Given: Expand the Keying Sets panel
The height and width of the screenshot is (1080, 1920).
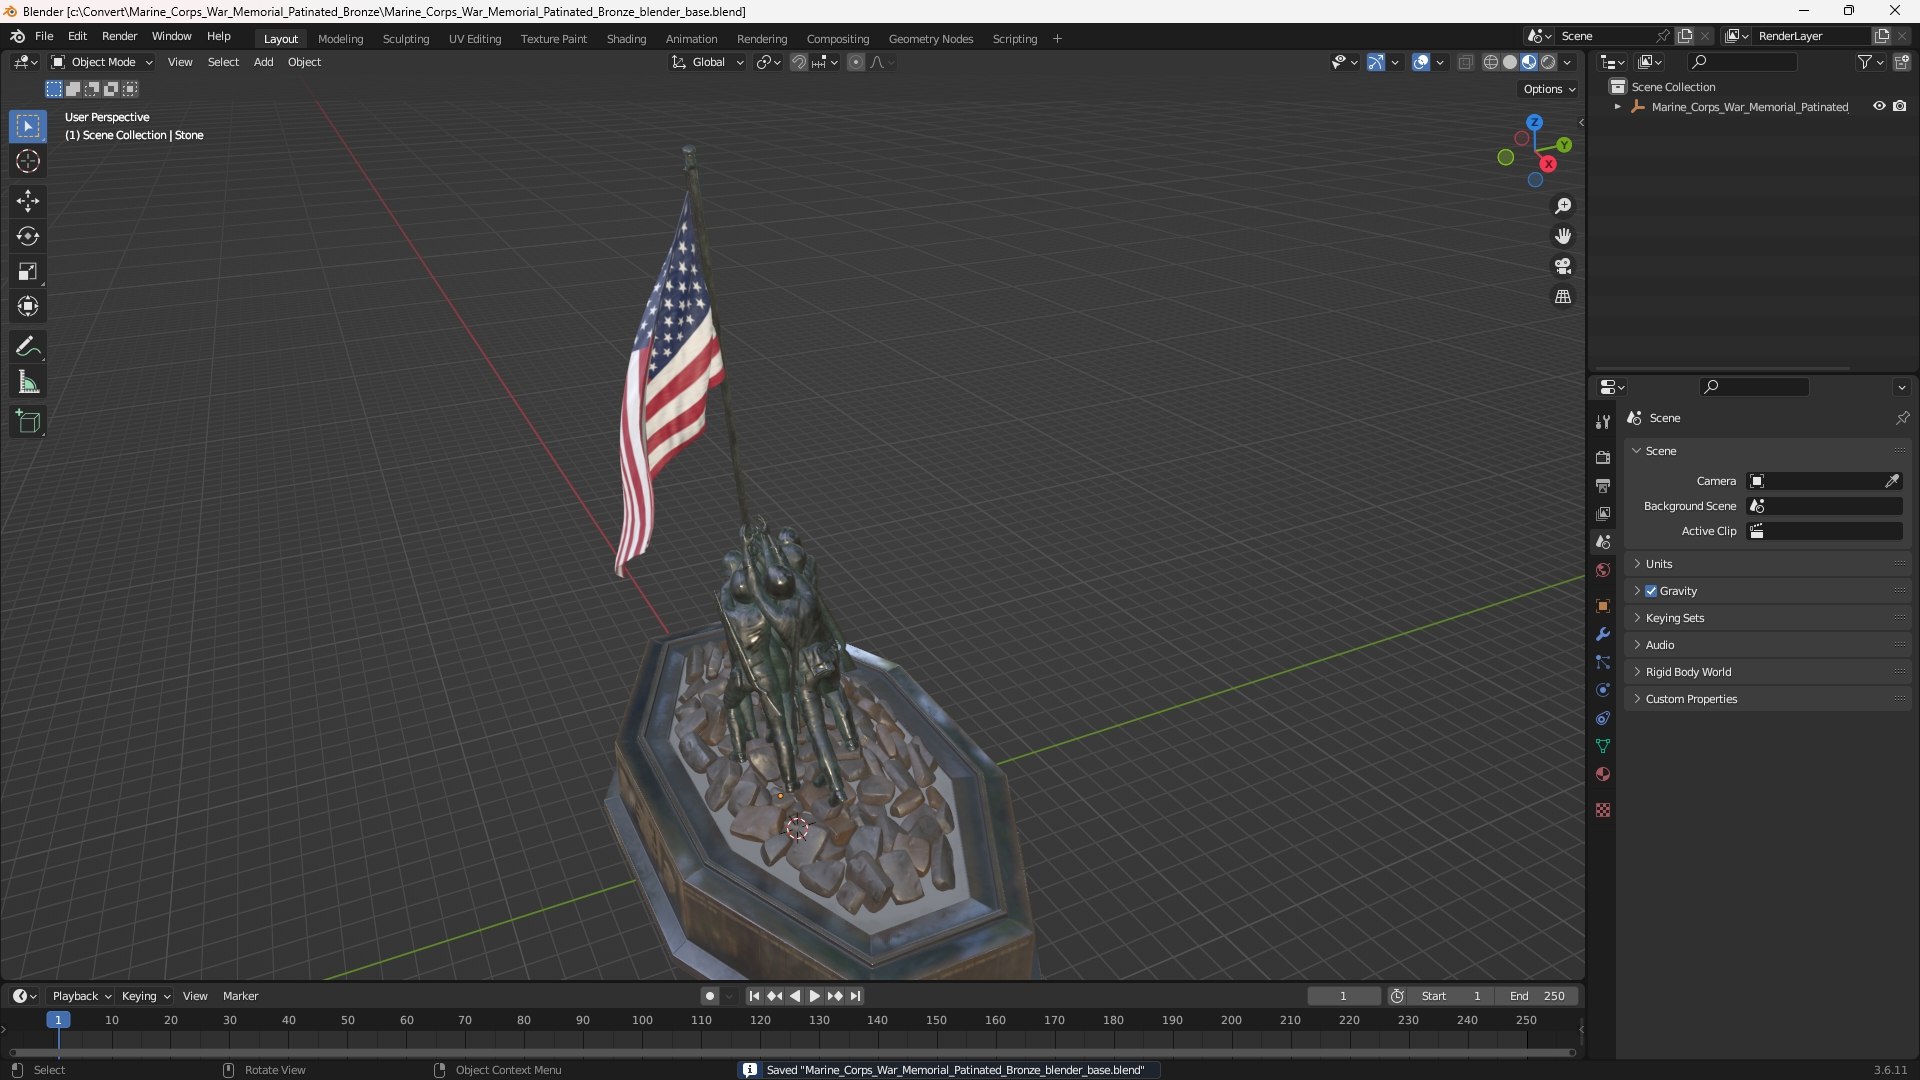Looking at the screenshot, I should click(1767, 618).
